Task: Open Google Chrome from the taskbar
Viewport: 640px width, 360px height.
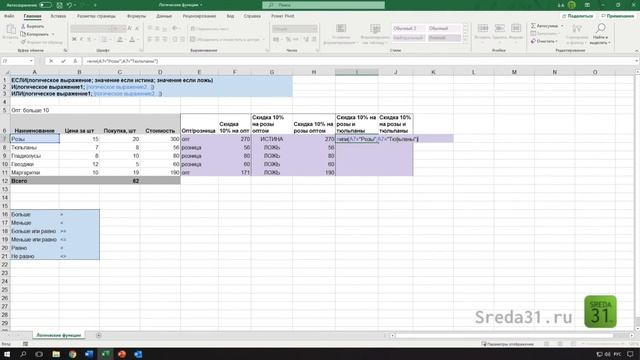Action: coord(72,354)
